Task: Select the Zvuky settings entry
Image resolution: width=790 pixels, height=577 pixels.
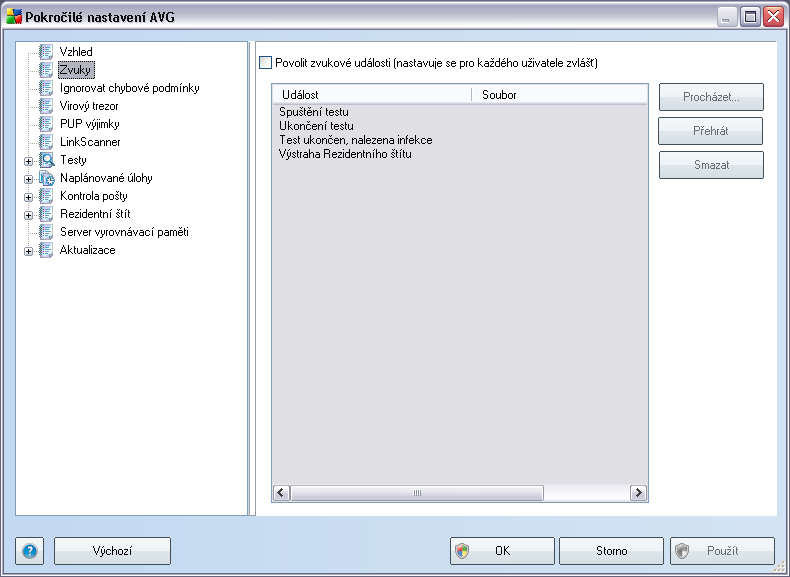Action: tap(76, 70)
